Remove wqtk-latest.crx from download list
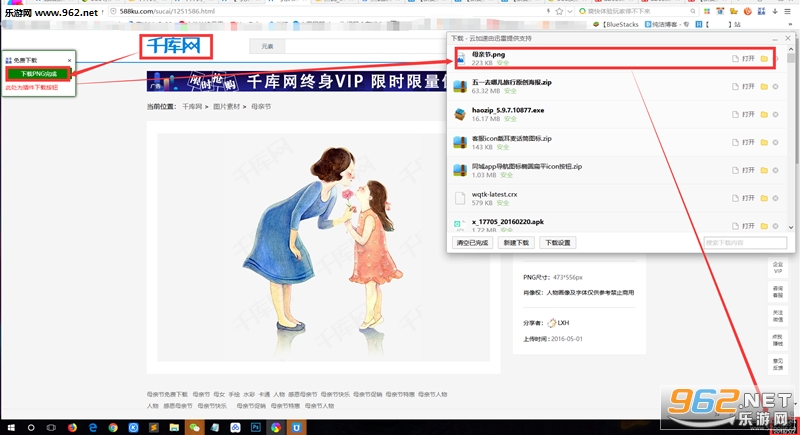Image resolution: width=800 pixels, height=435 pixels. [x=776, y=198]
